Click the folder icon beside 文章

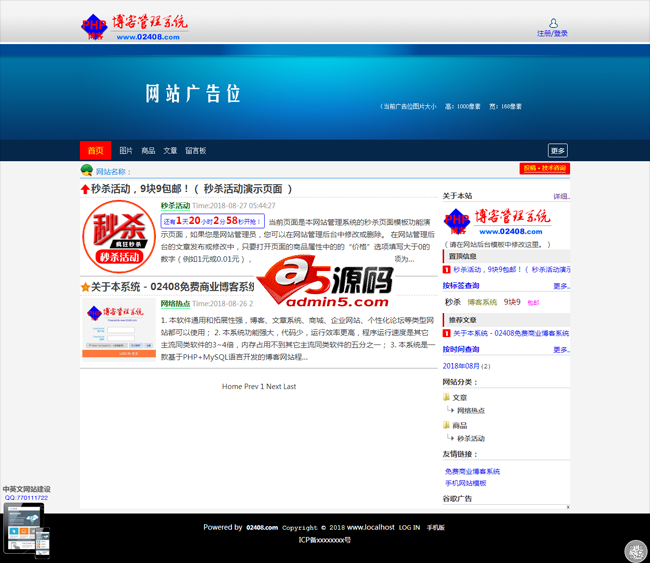click(x=446, y=397)
